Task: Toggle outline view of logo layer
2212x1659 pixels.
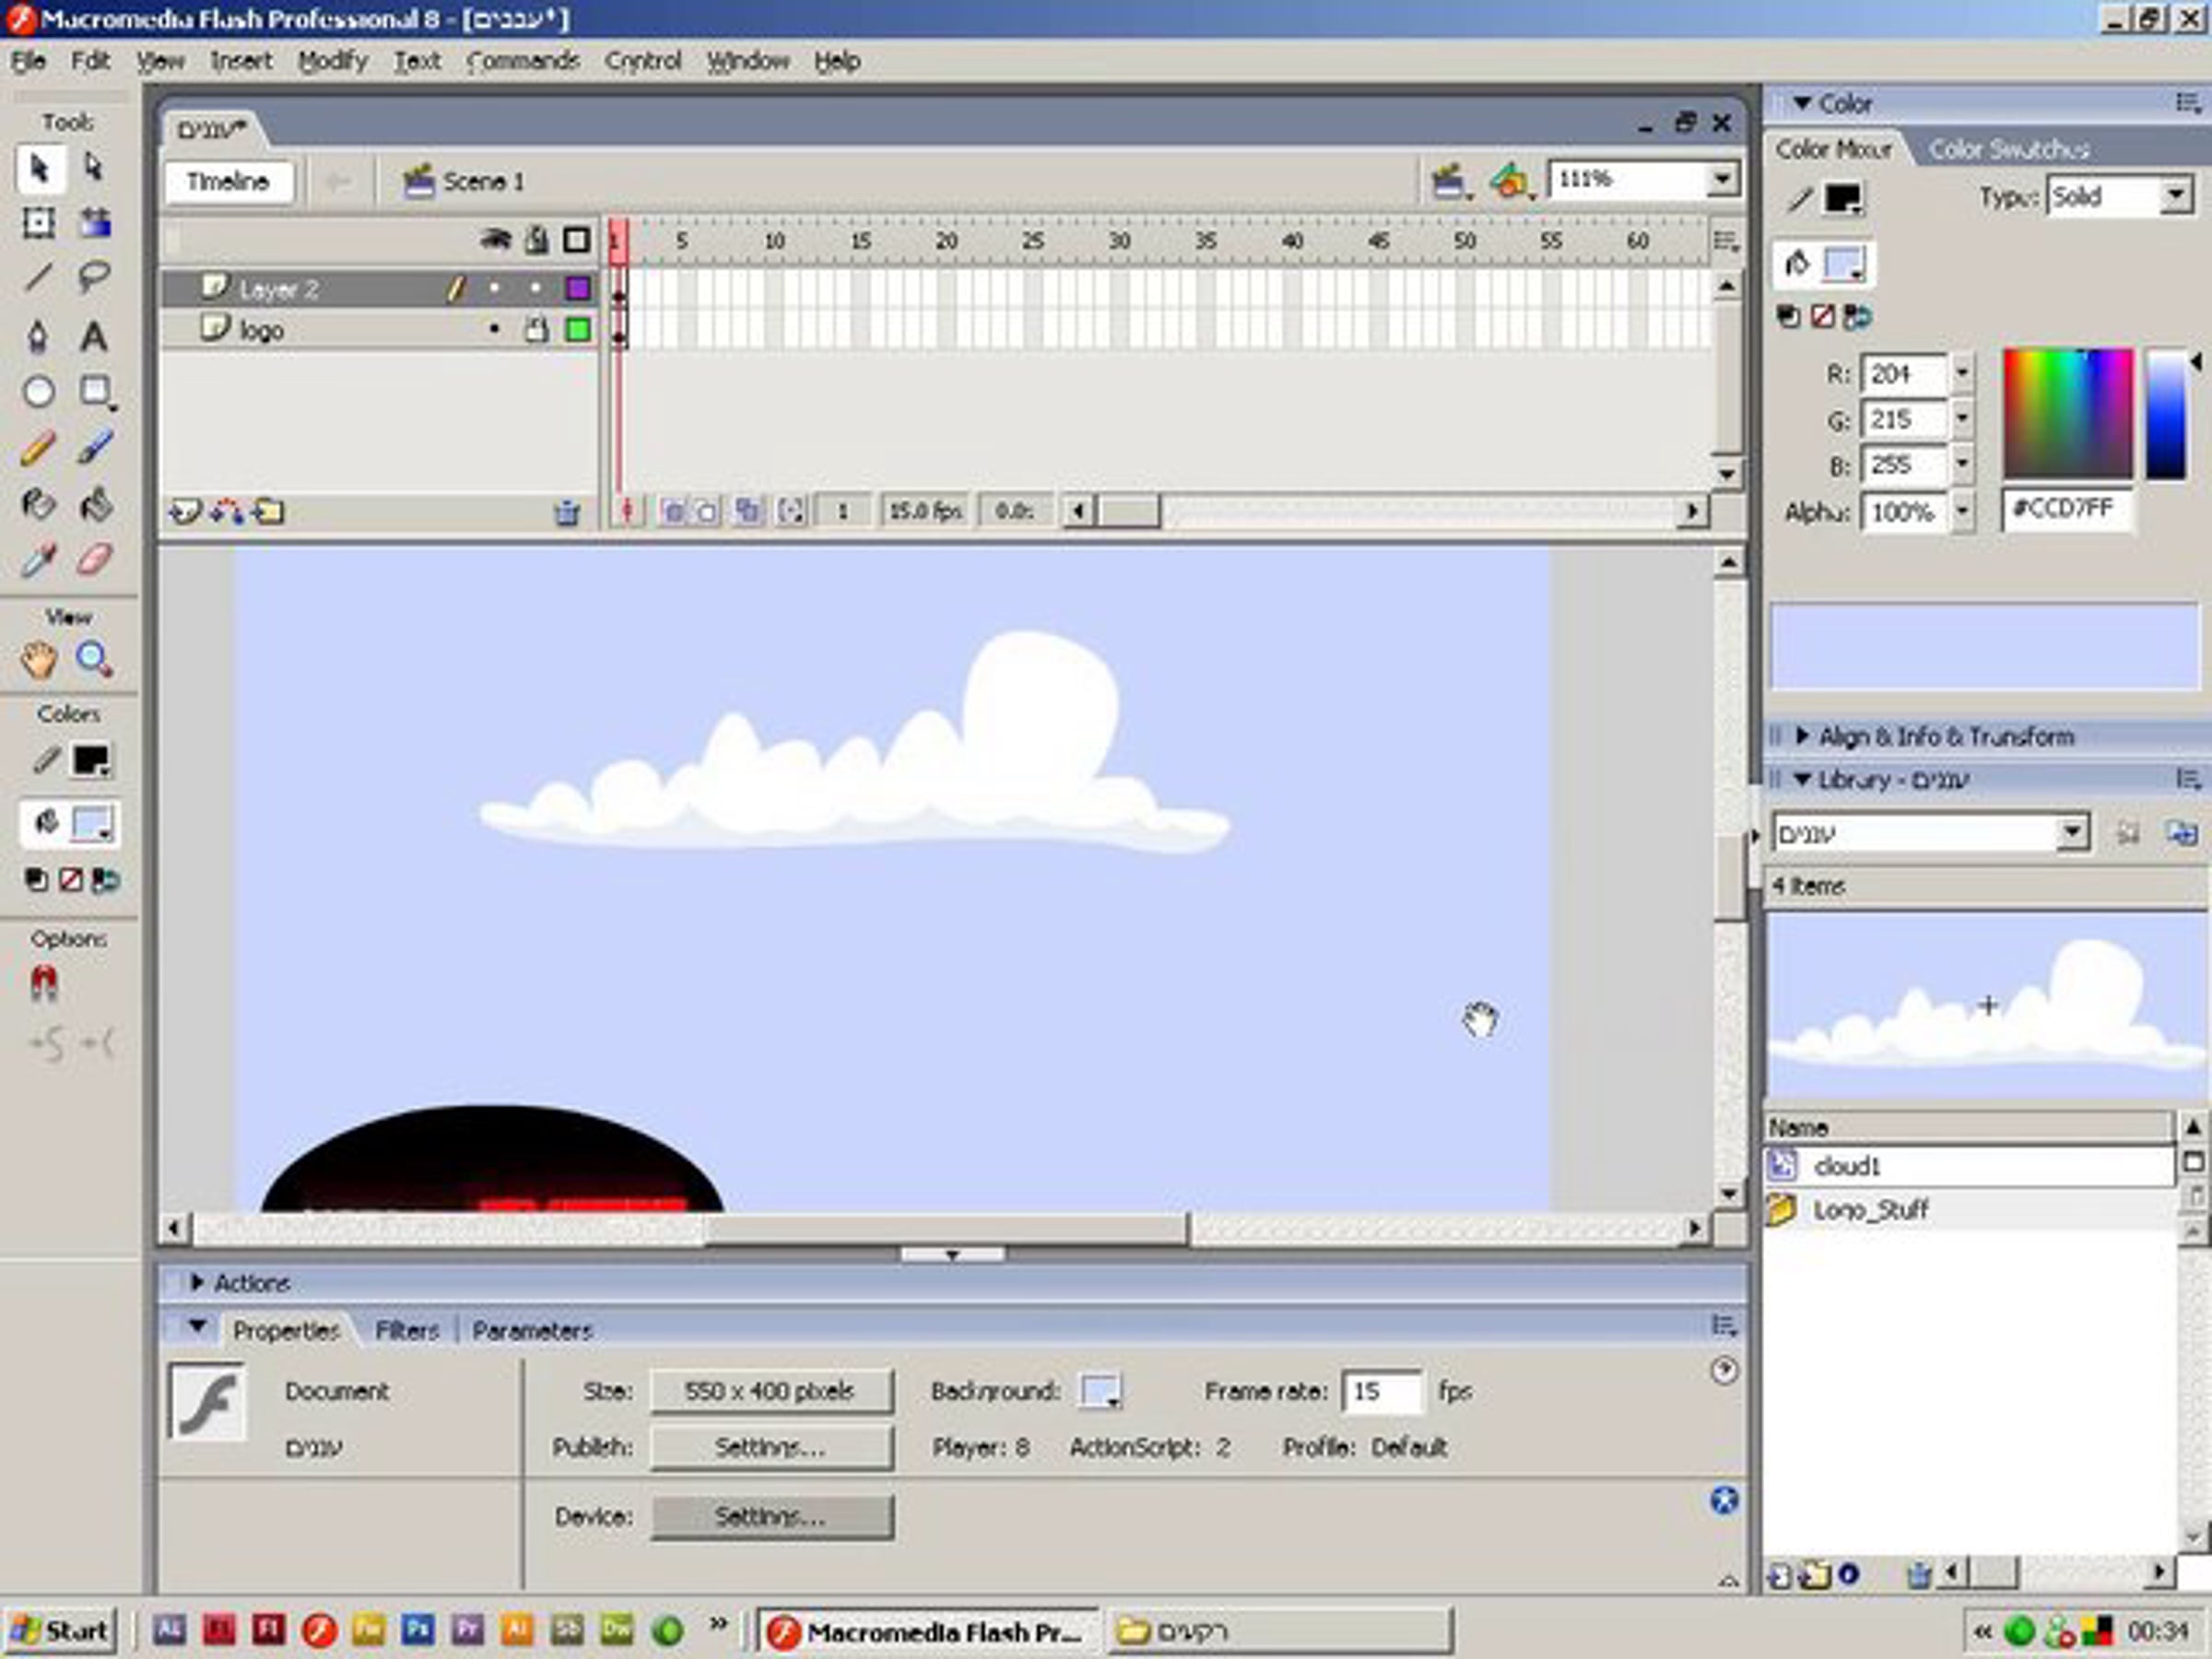Action: tap(577, 330)
